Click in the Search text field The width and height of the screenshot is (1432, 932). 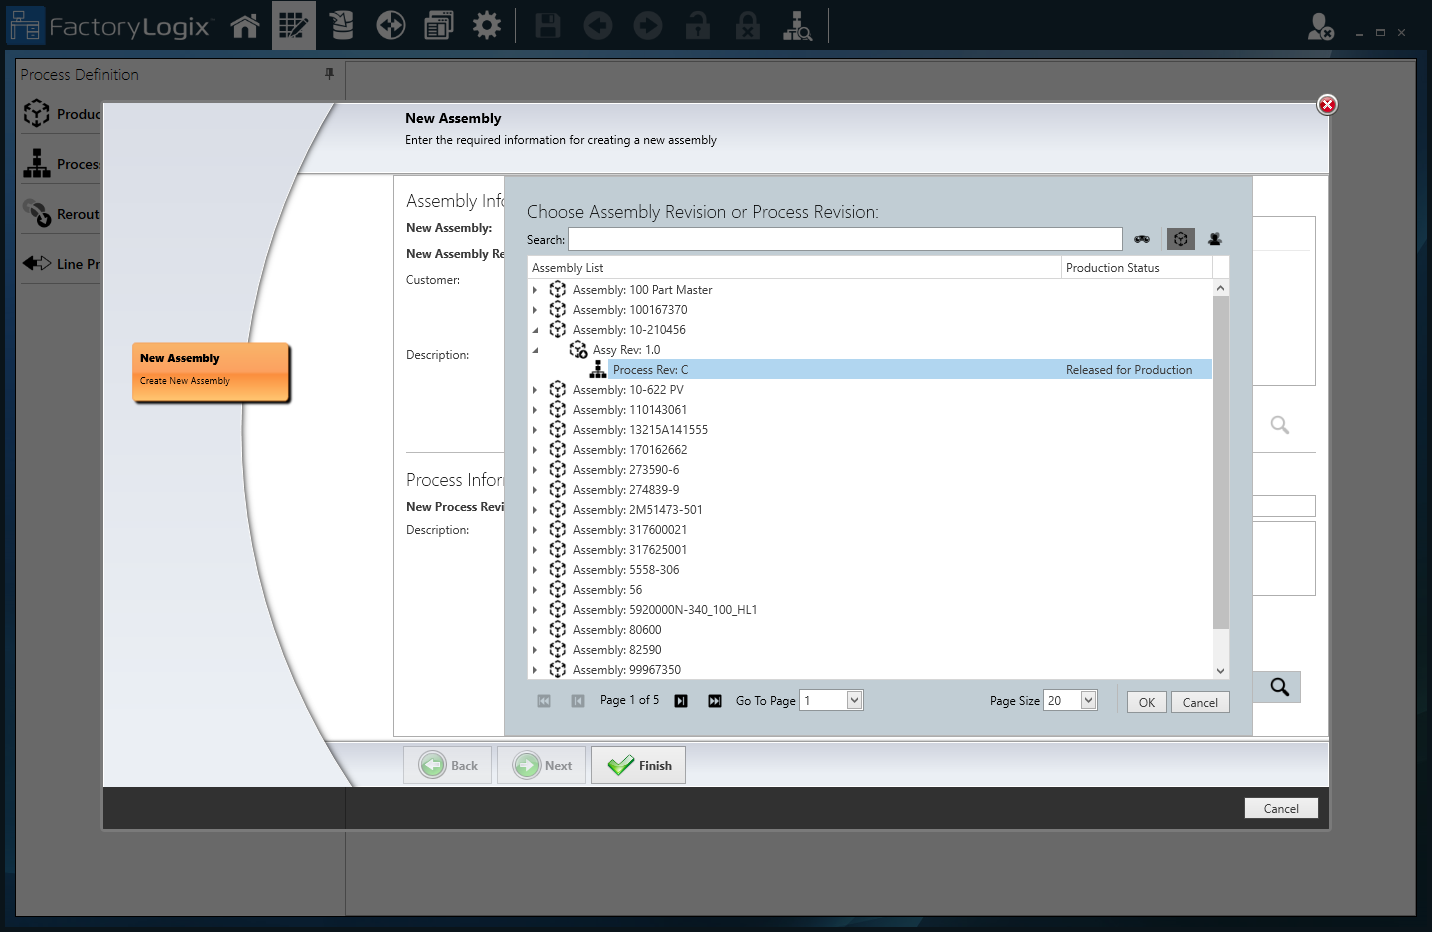tap(845, 239)
